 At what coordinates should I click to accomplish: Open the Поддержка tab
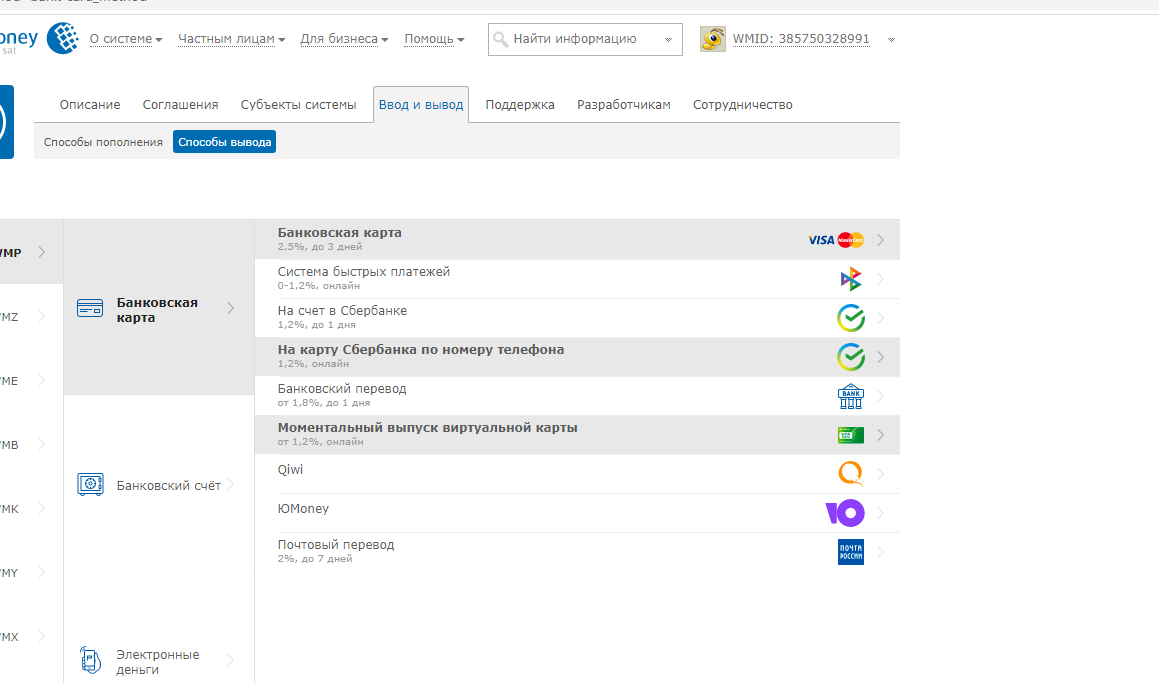coord(520,105)
